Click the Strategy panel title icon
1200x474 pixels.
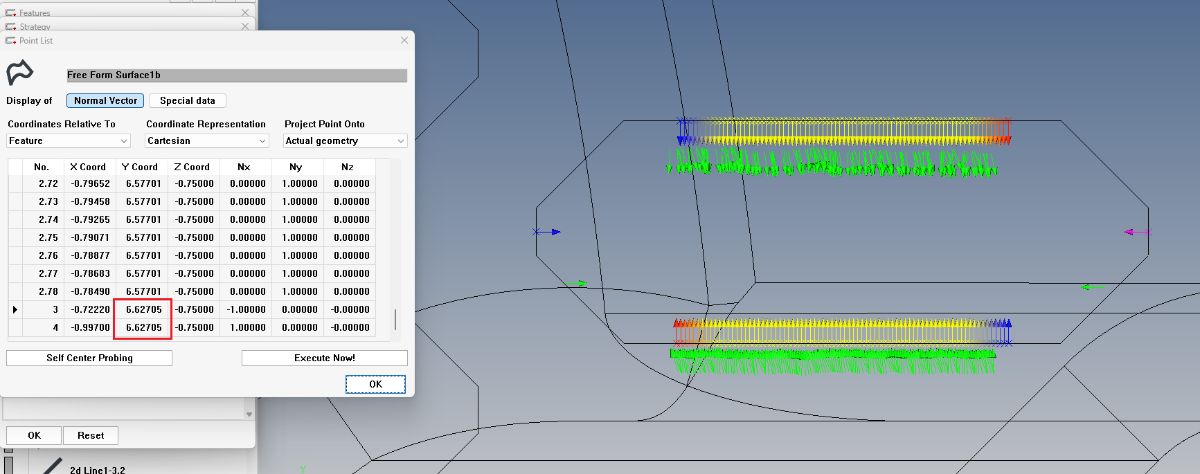(11, 27)
